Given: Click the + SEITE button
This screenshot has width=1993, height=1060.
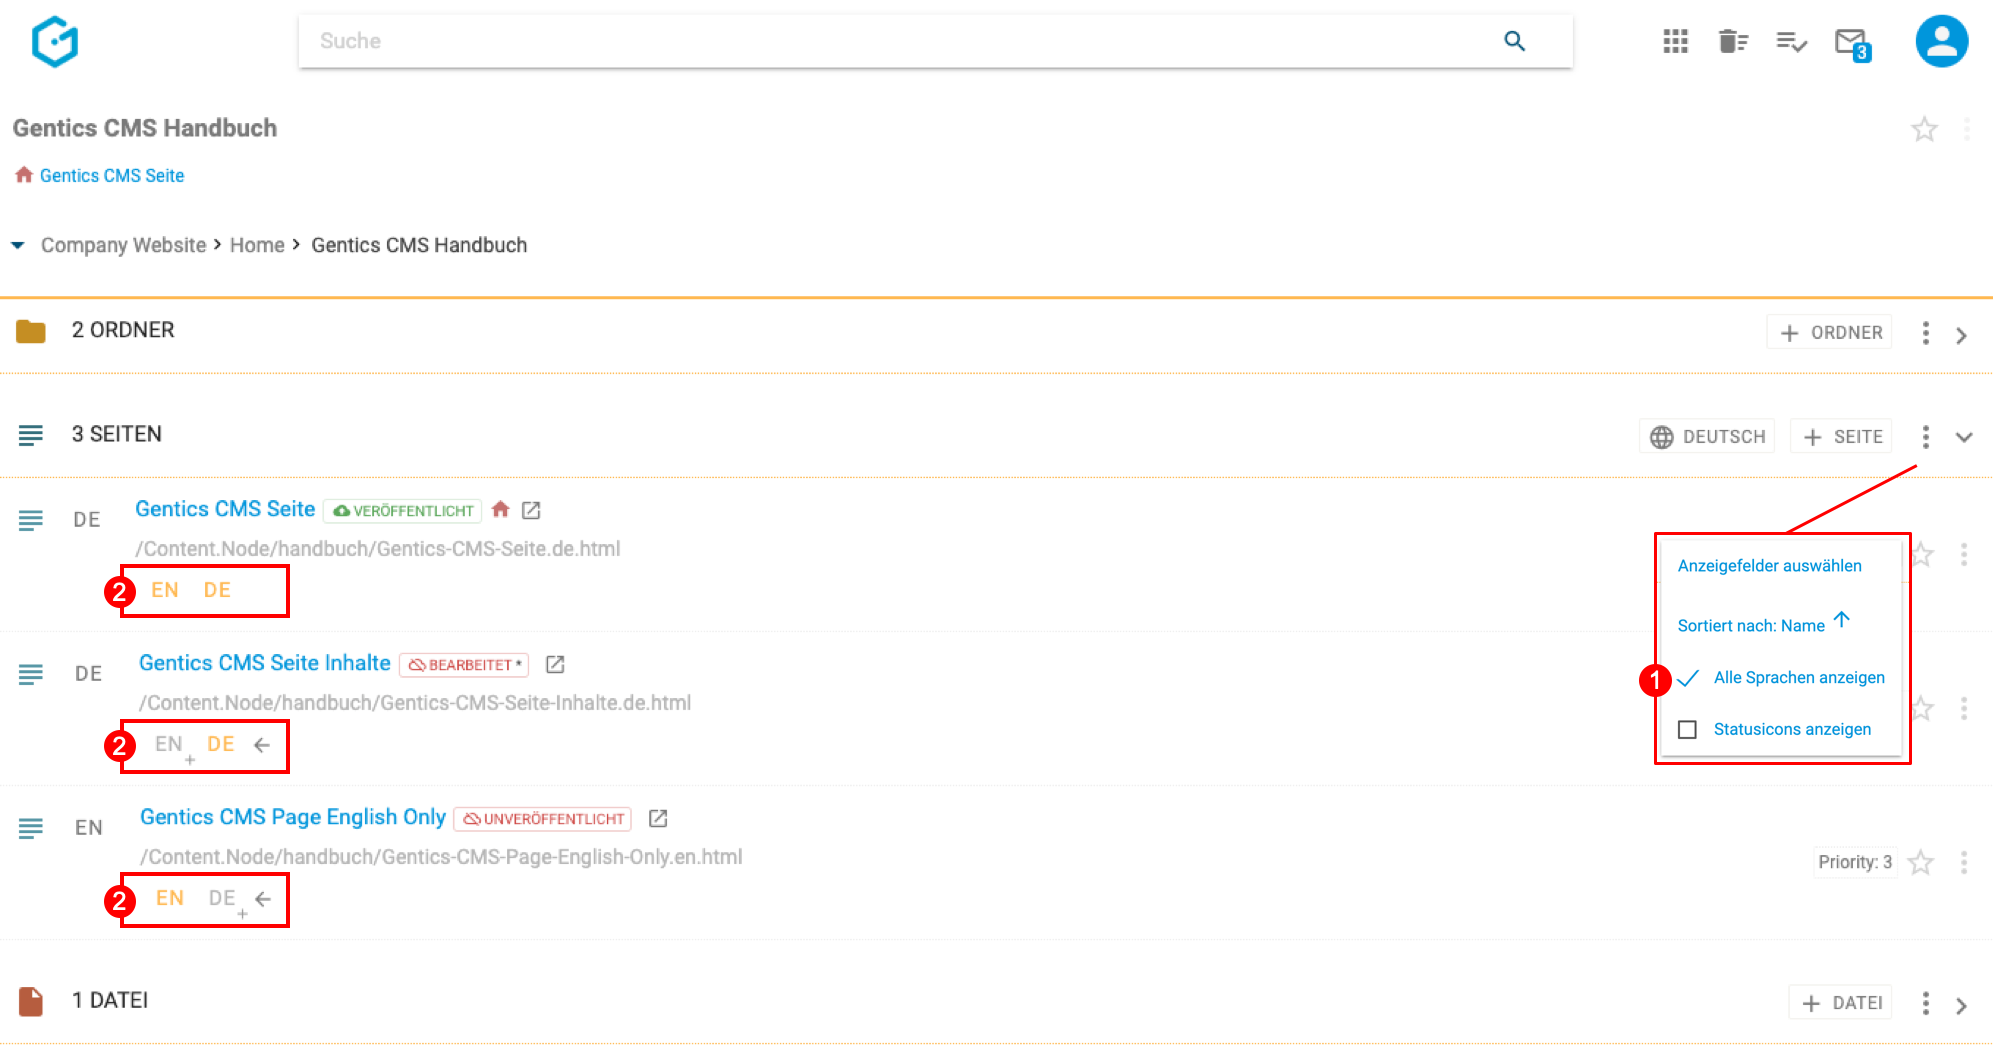Looking at the screenshot, I should [1842, 437].
